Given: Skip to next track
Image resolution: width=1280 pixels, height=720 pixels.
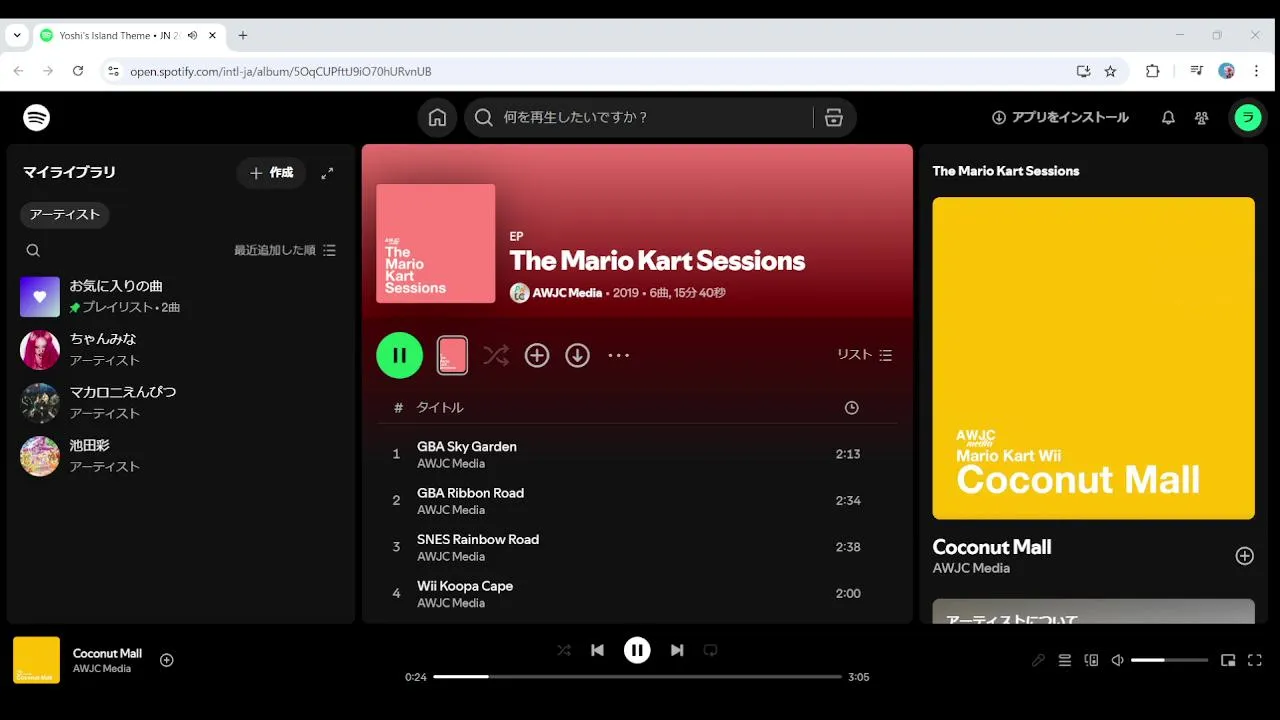Looking at the screenshot, I should pyautogui.click(x=677, y=650).
